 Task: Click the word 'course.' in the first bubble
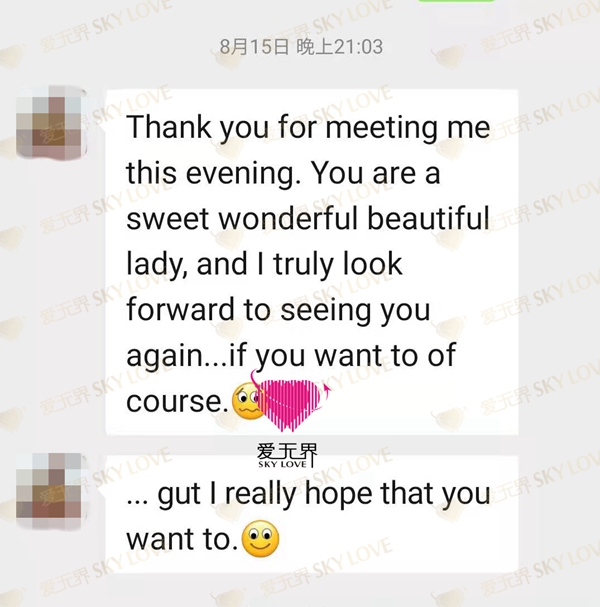(x=178, y=401)
